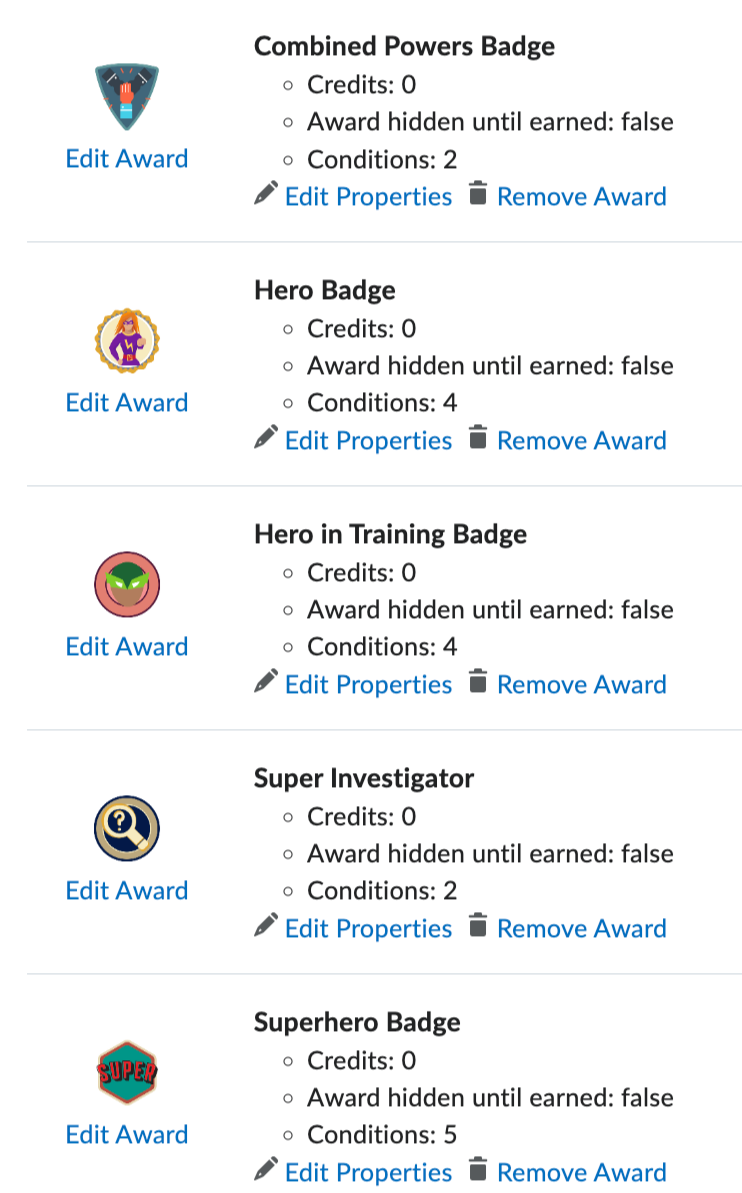Open Edit Award under Hero Badge image
This screenshot has width=742, height=1193.
[x=127, y=402]
